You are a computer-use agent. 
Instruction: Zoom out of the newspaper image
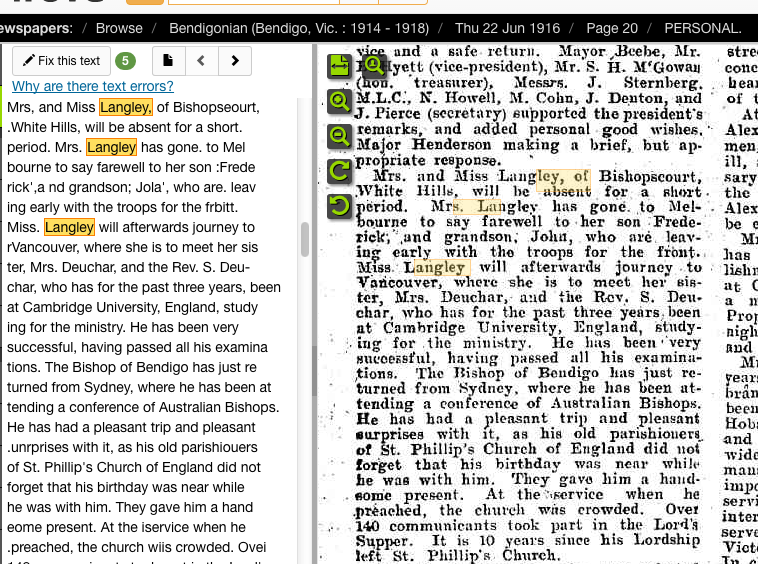click(x=339, y=137)
